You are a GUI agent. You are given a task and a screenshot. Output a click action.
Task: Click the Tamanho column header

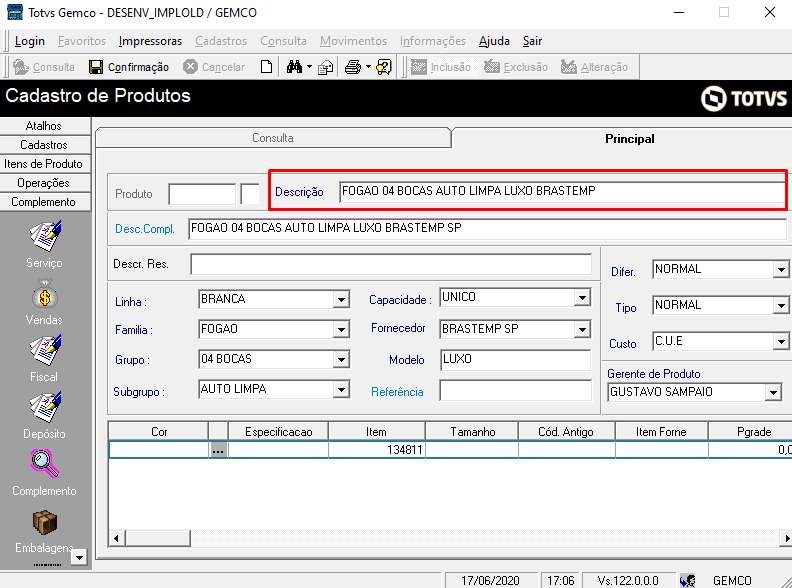(472, 432)
